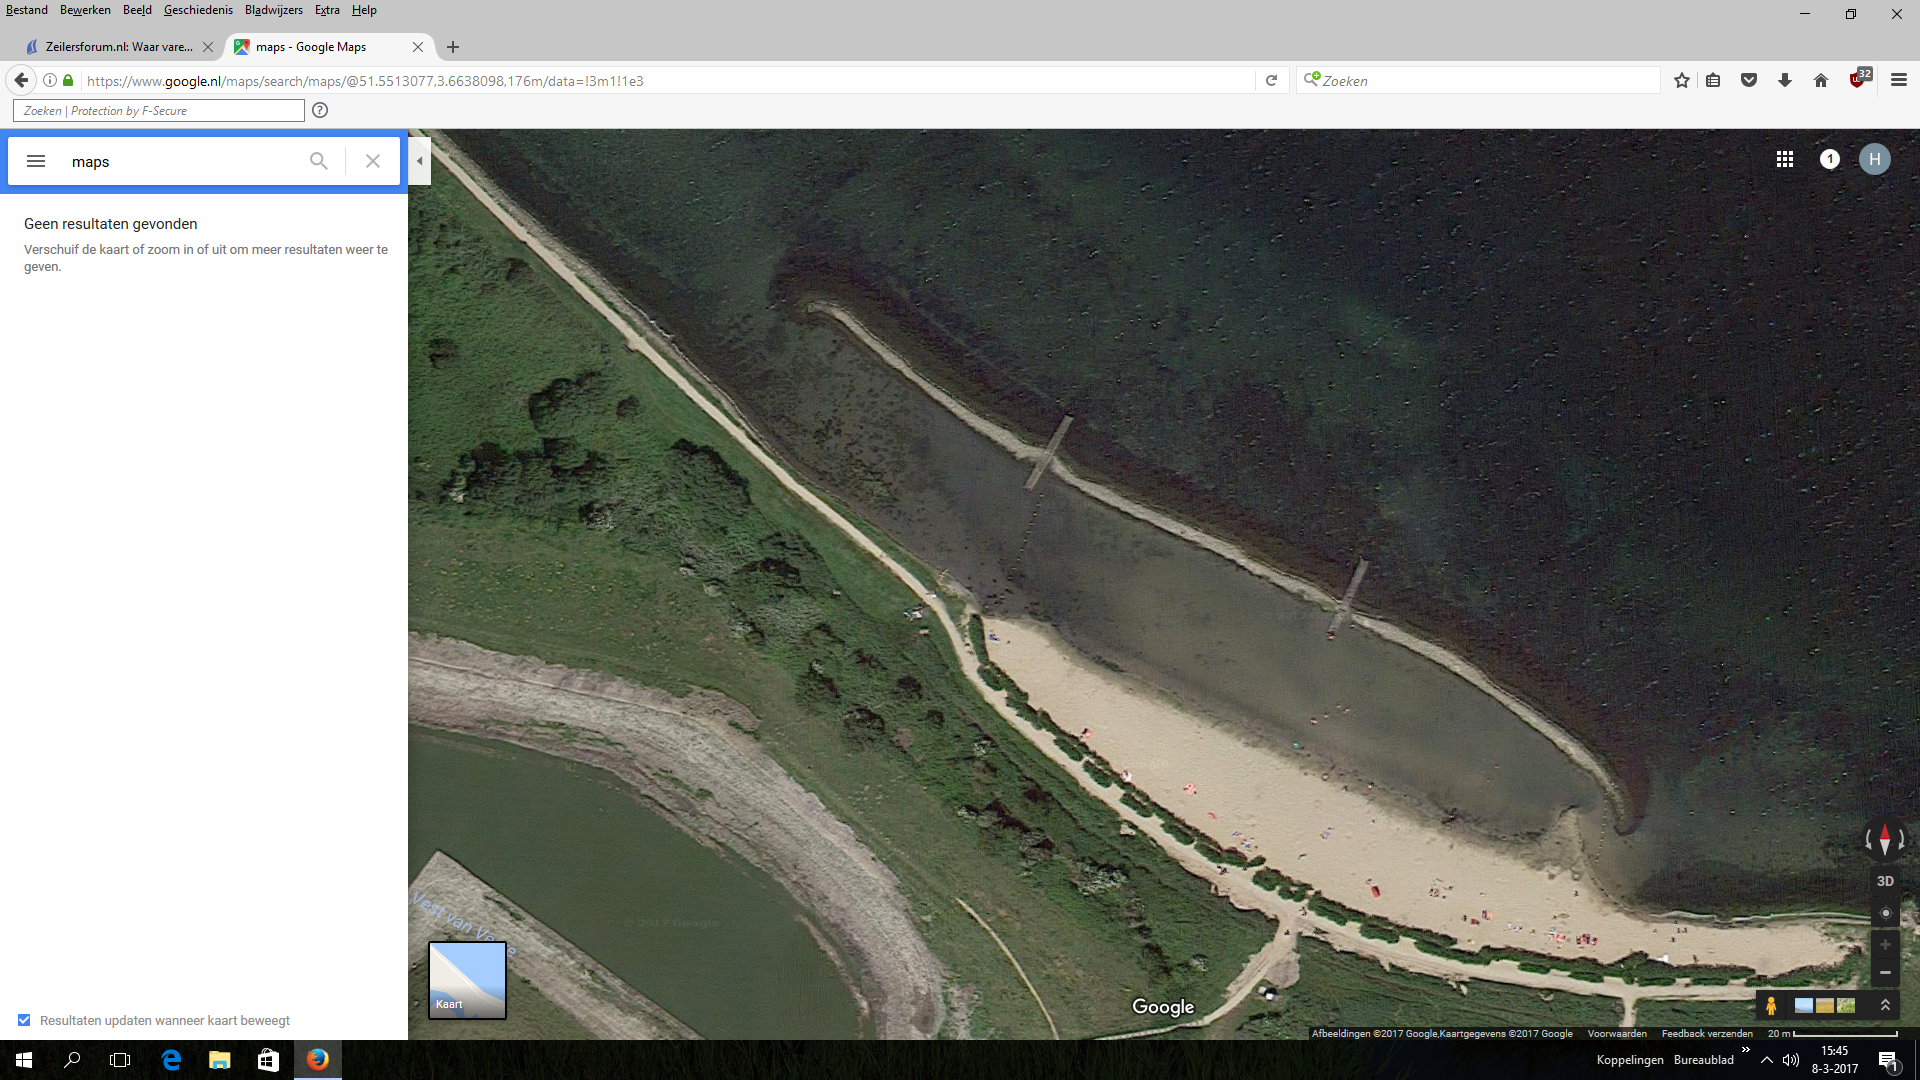Screen dimensions: 1920x1080
Task: Open the Bladwijzers menu
Action: 273,10
